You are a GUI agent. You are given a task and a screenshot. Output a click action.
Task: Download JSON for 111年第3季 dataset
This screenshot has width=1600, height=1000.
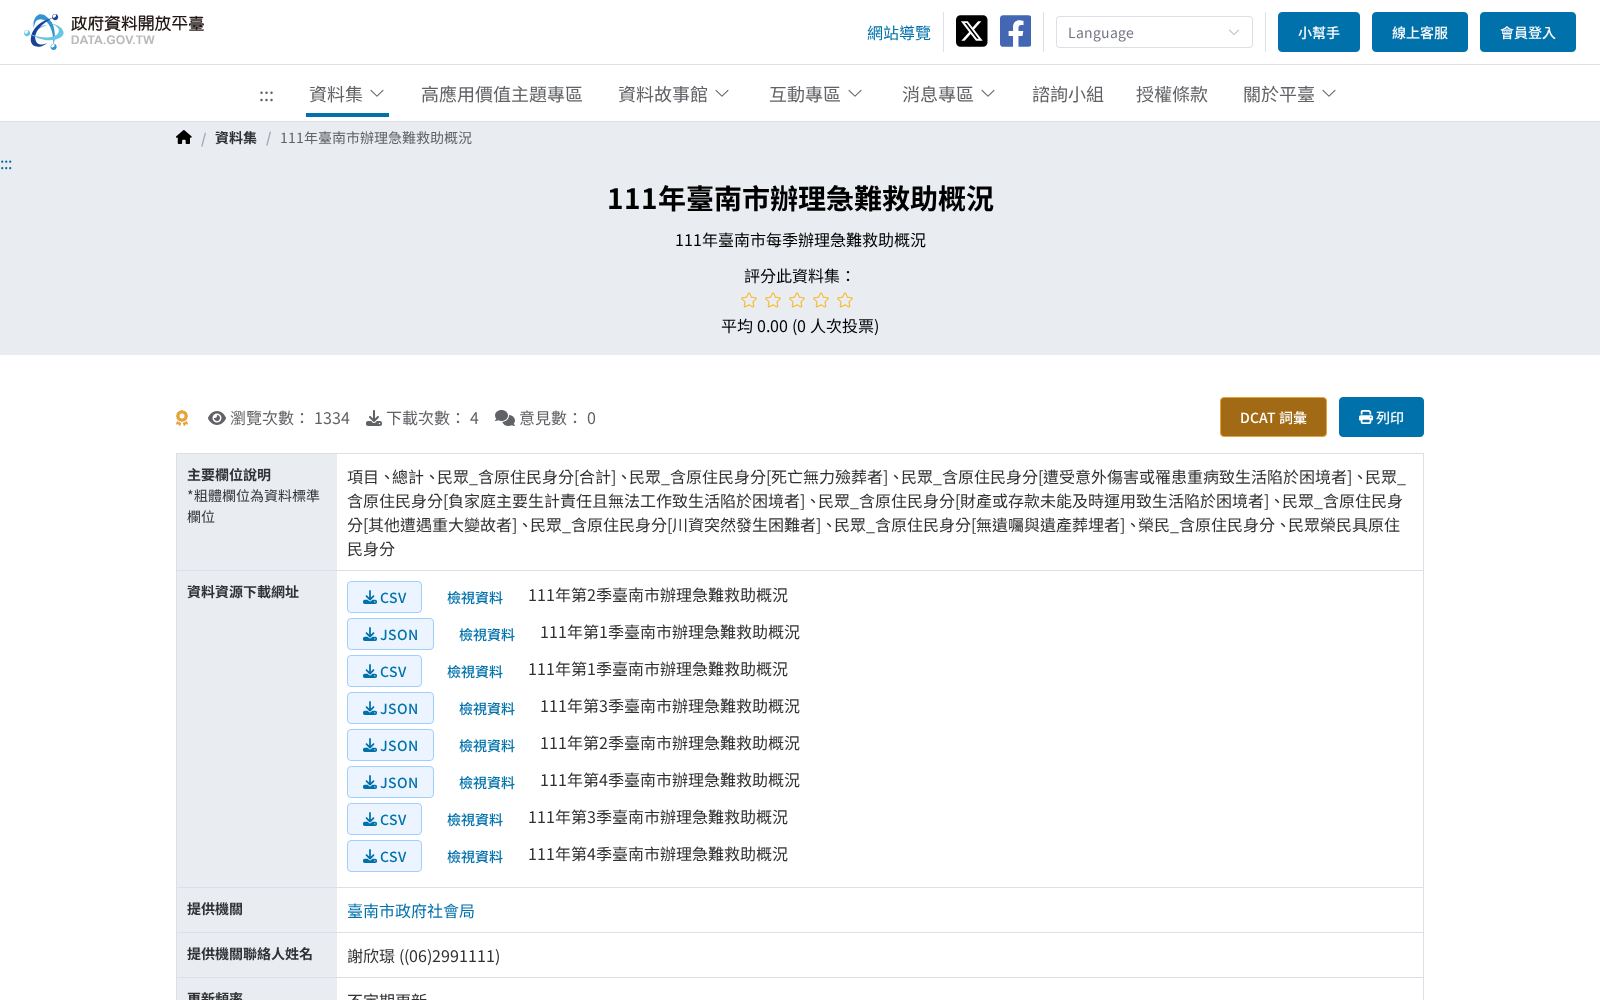pyautogui.click(x=391, y=708)
